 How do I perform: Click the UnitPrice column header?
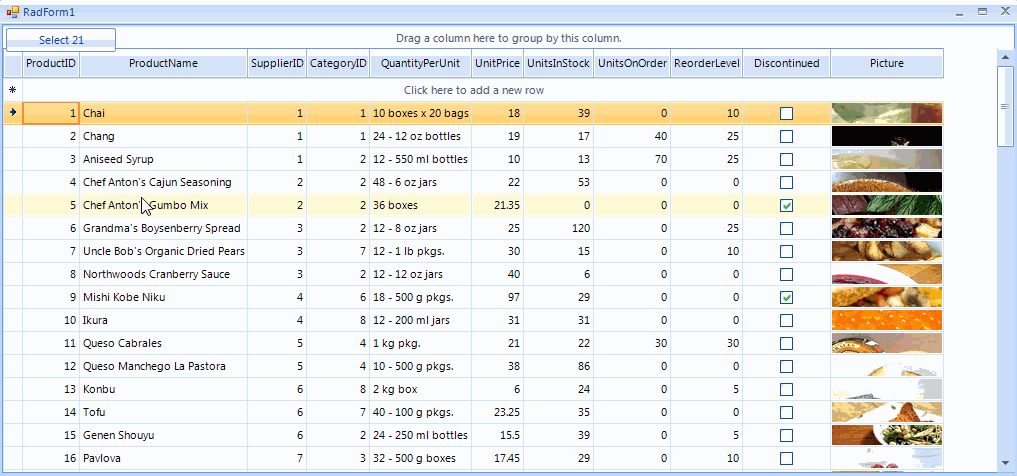click(497, 64)
